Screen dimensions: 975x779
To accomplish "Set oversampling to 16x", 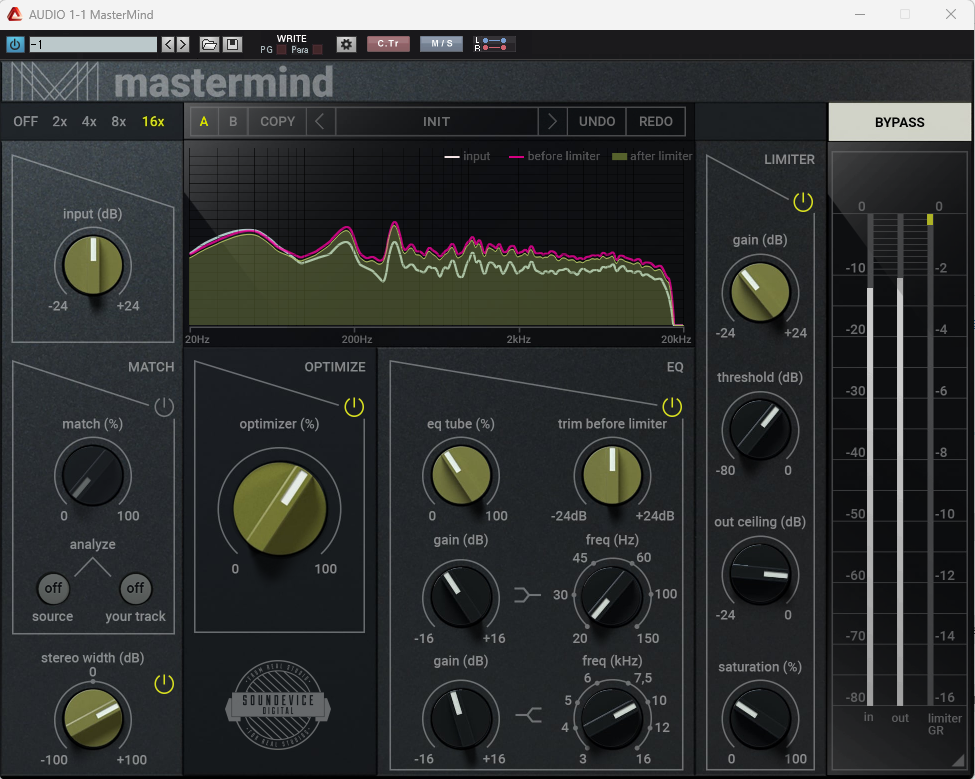I will [x=153, y=121].
